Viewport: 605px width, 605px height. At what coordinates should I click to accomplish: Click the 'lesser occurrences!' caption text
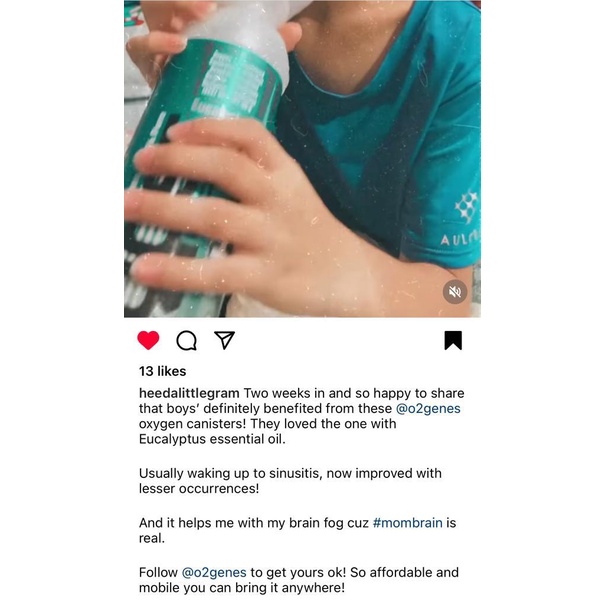(x=199, y=488)
